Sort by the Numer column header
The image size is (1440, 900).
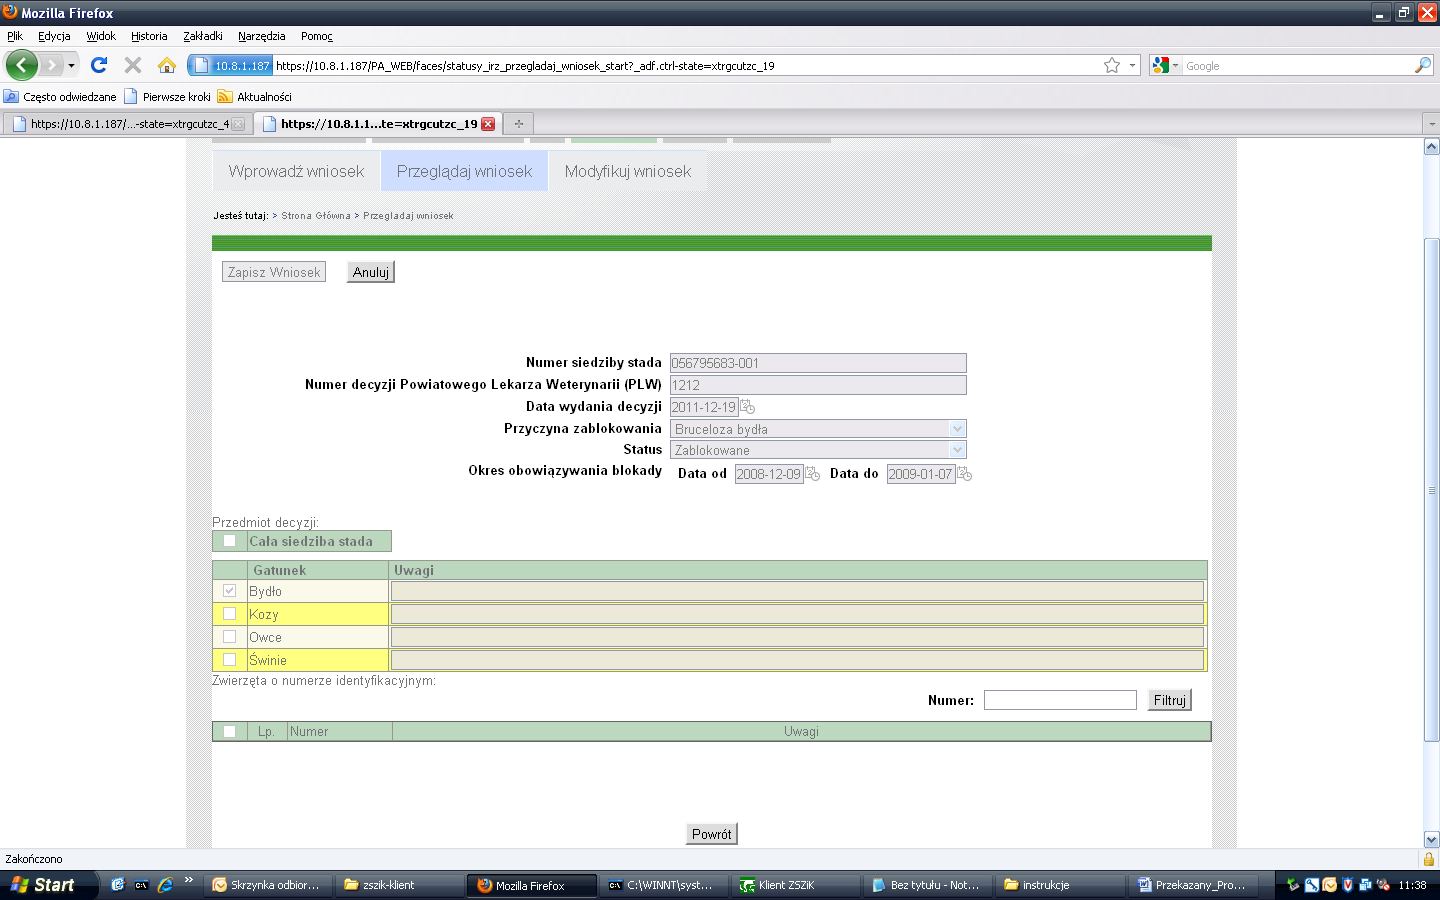tap(309, 731)
